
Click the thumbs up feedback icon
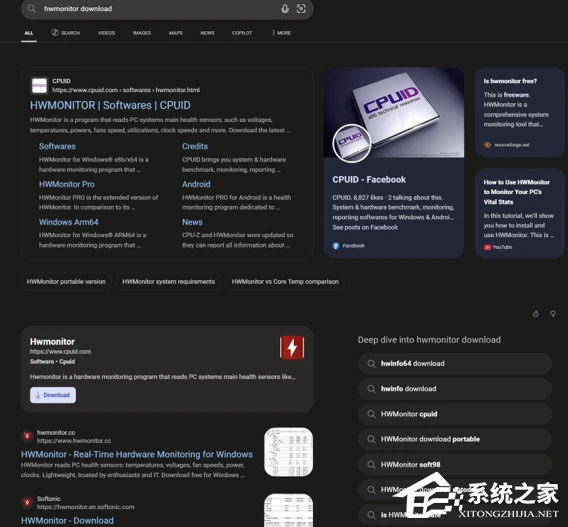point(535,314)
